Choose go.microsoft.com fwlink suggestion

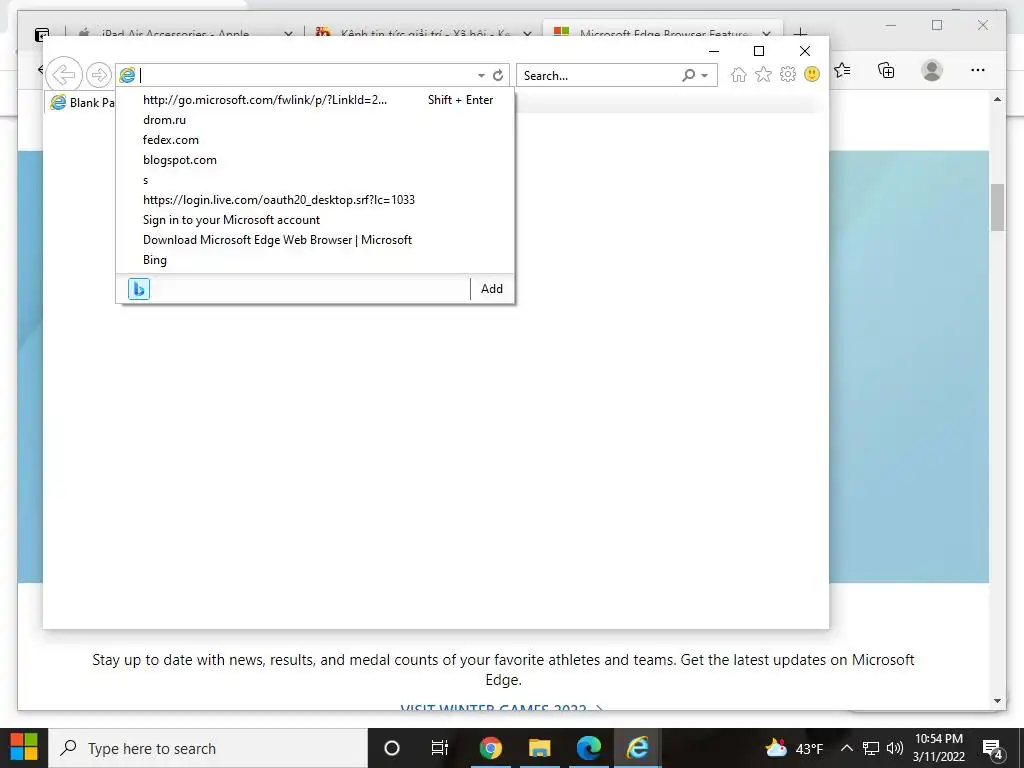(315, 100)
